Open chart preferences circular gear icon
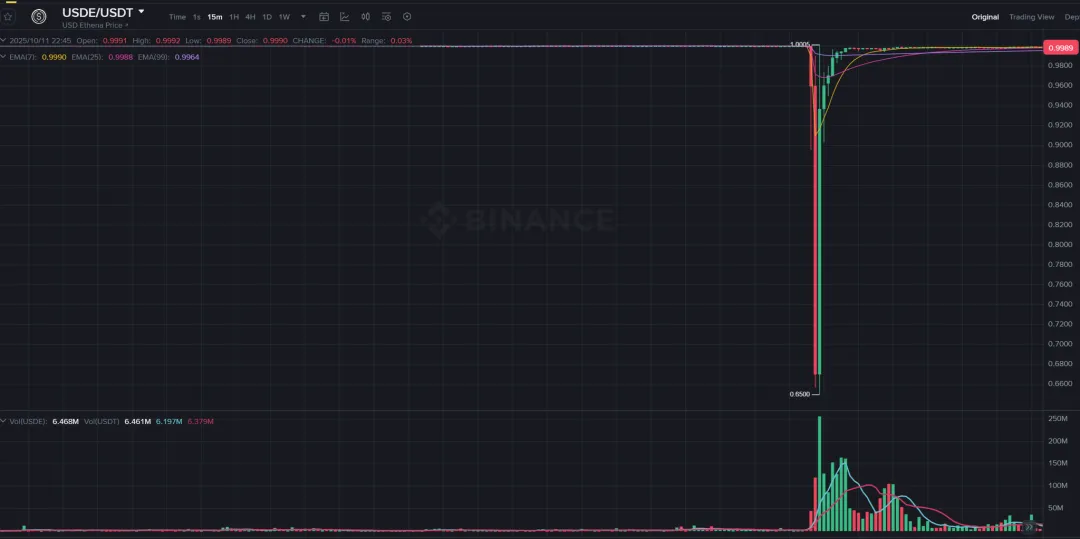 click(407, 17)
